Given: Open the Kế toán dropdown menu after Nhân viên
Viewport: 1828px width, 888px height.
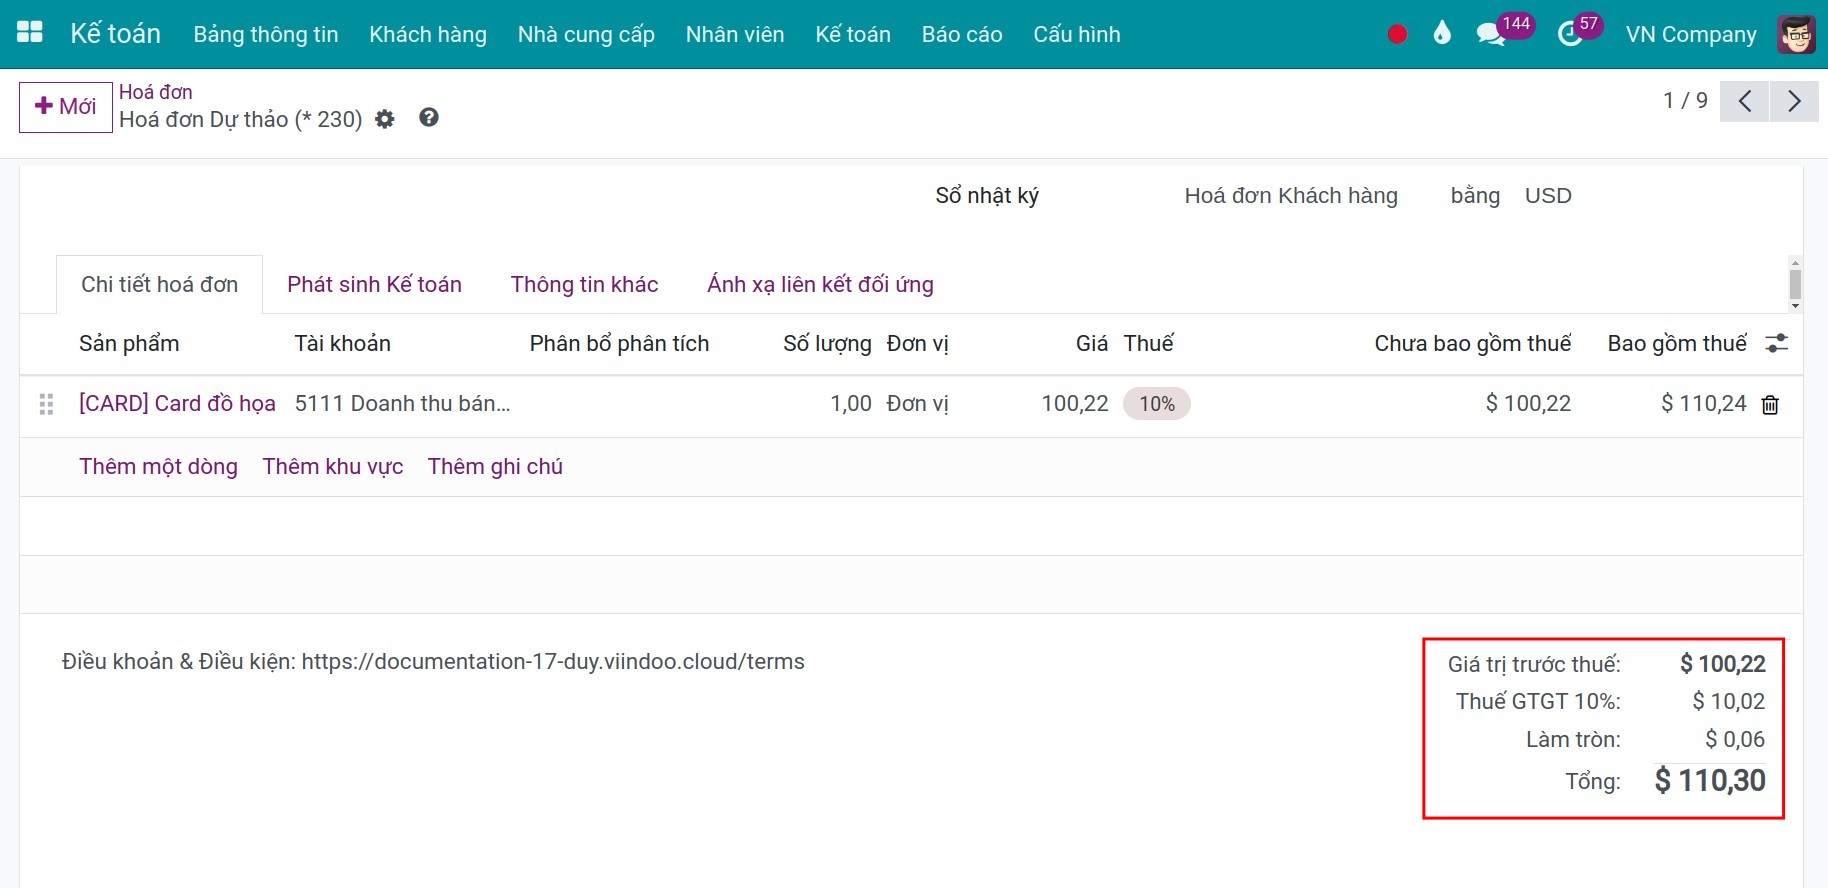Looking at the screenshot, I should coord(853,34).
